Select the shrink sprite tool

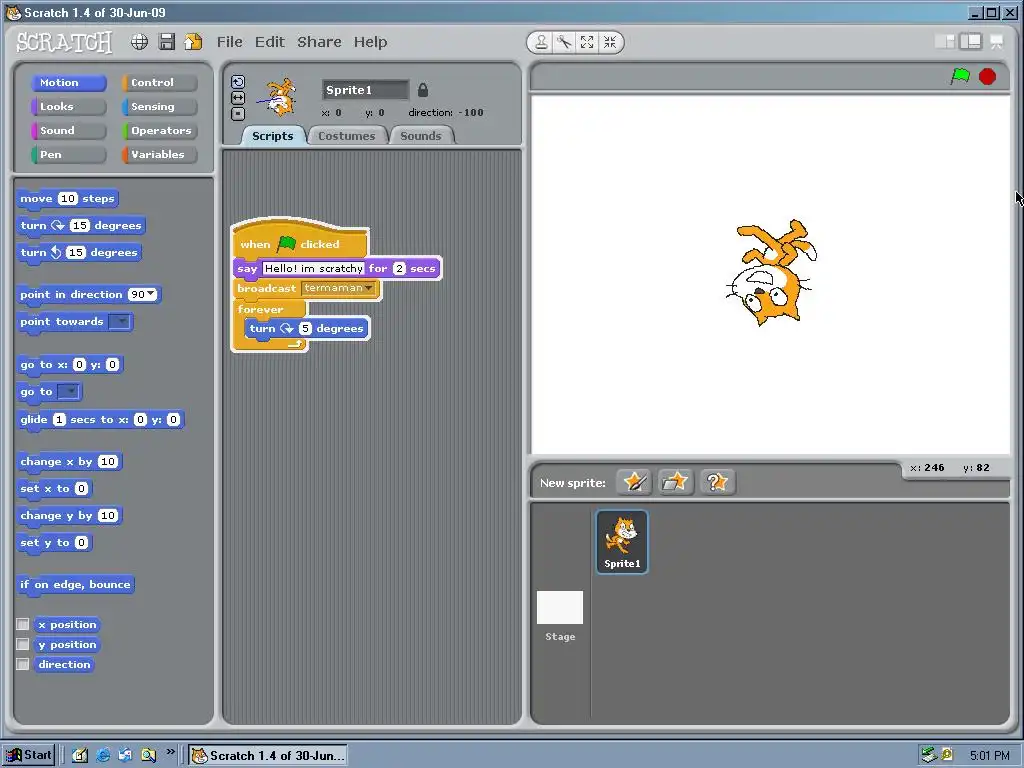pyautogui.click(x=610, y=42)
